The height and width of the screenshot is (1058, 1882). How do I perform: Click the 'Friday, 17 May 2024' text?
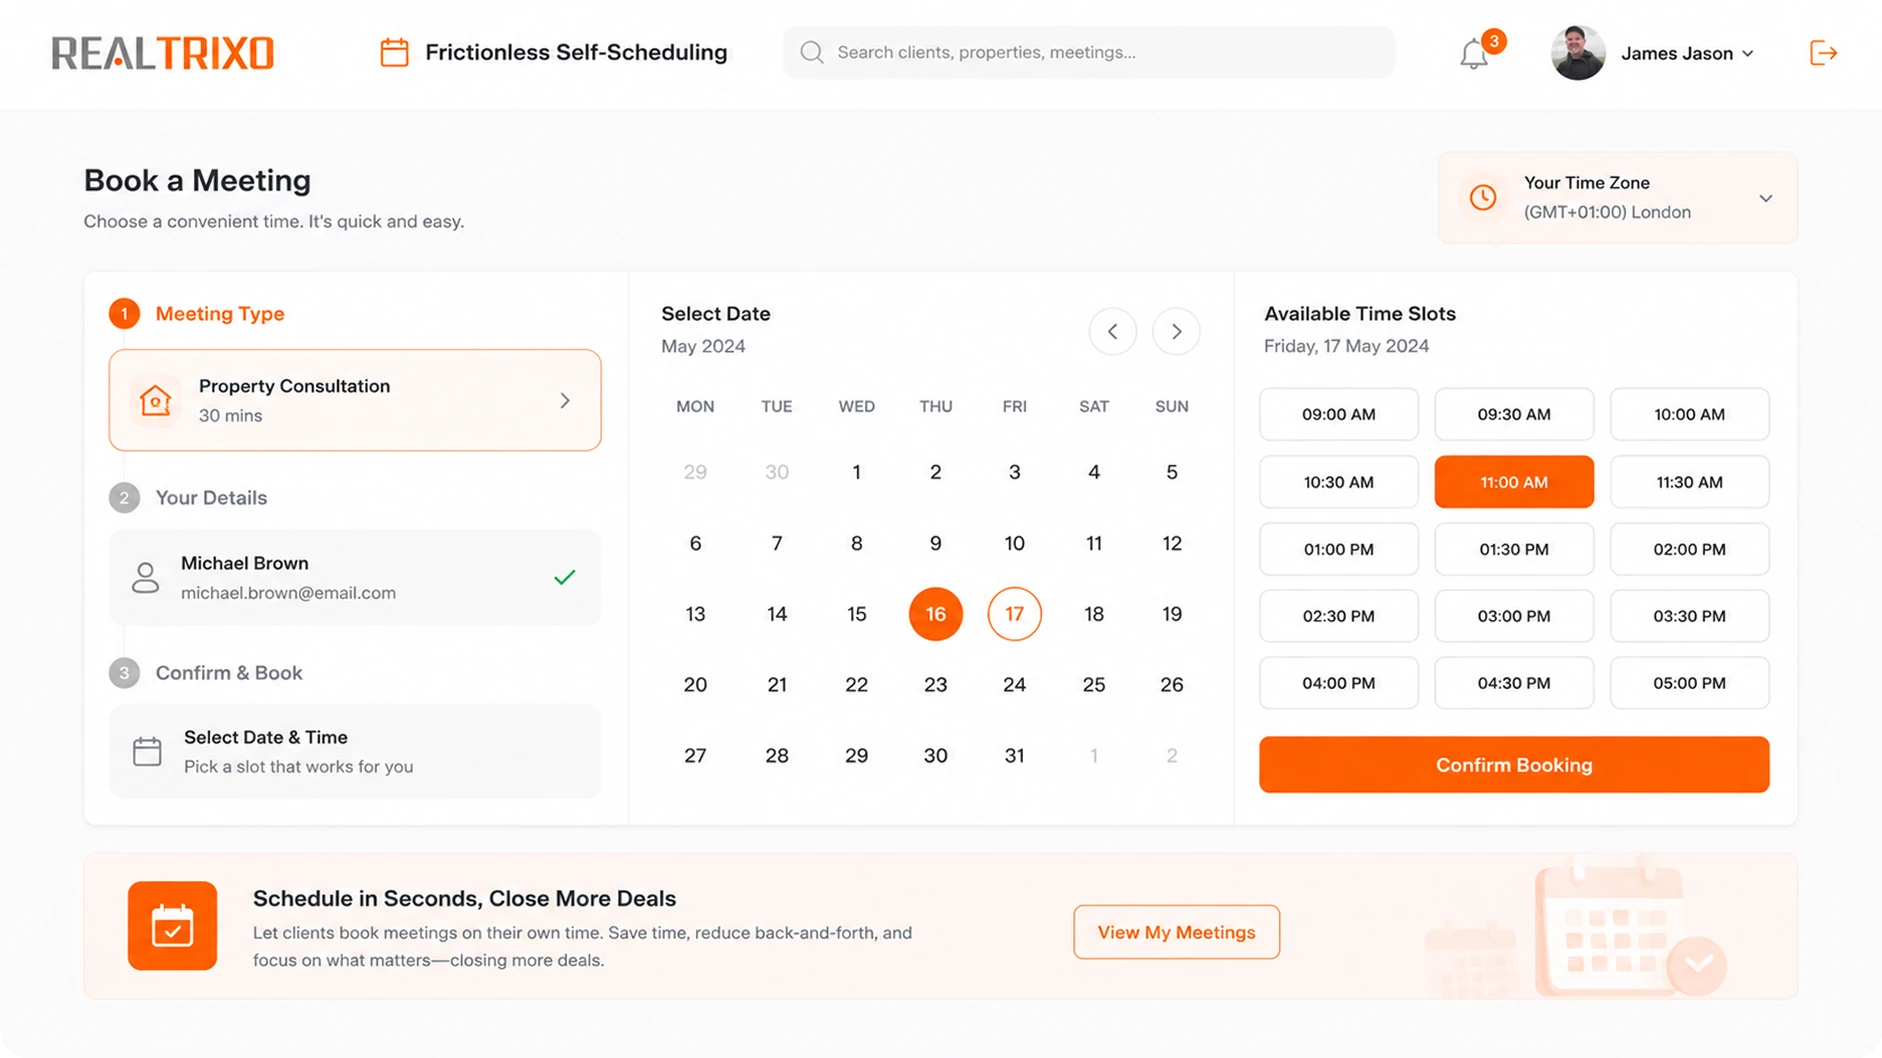pos(1346,346)
